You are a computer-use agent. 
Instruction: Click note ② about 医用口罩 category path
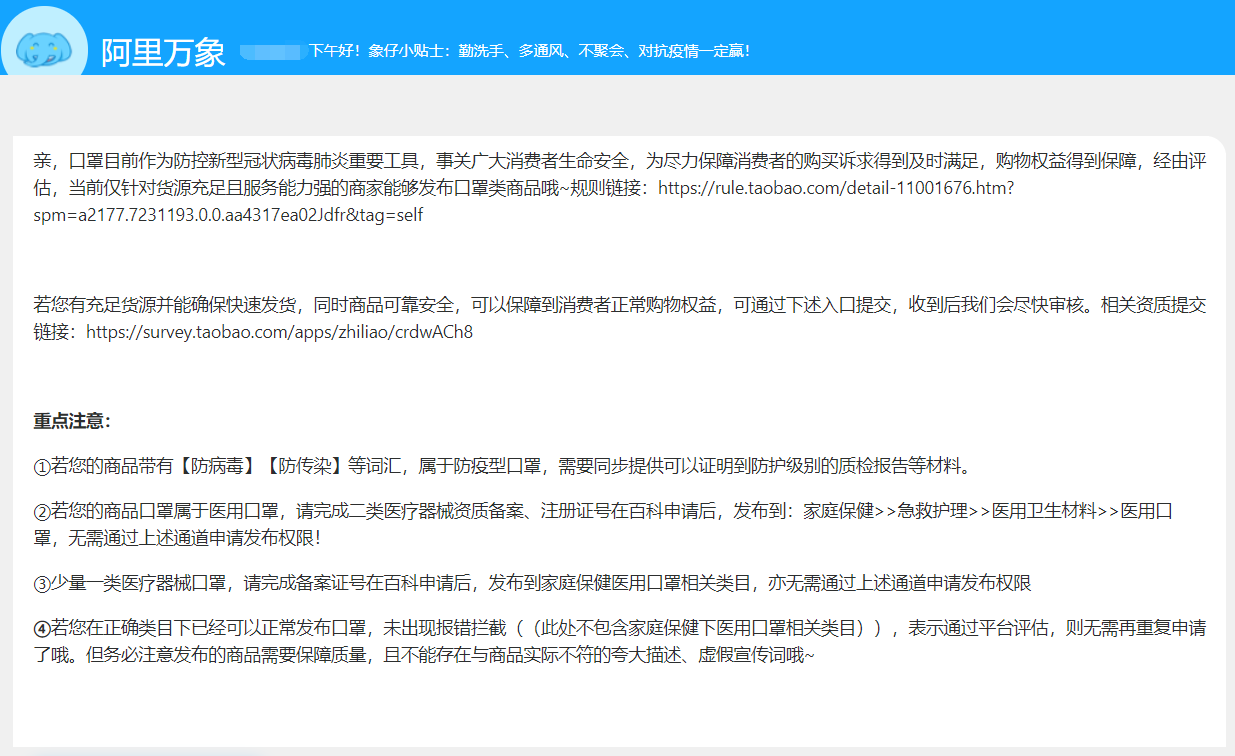coord(603,524)
